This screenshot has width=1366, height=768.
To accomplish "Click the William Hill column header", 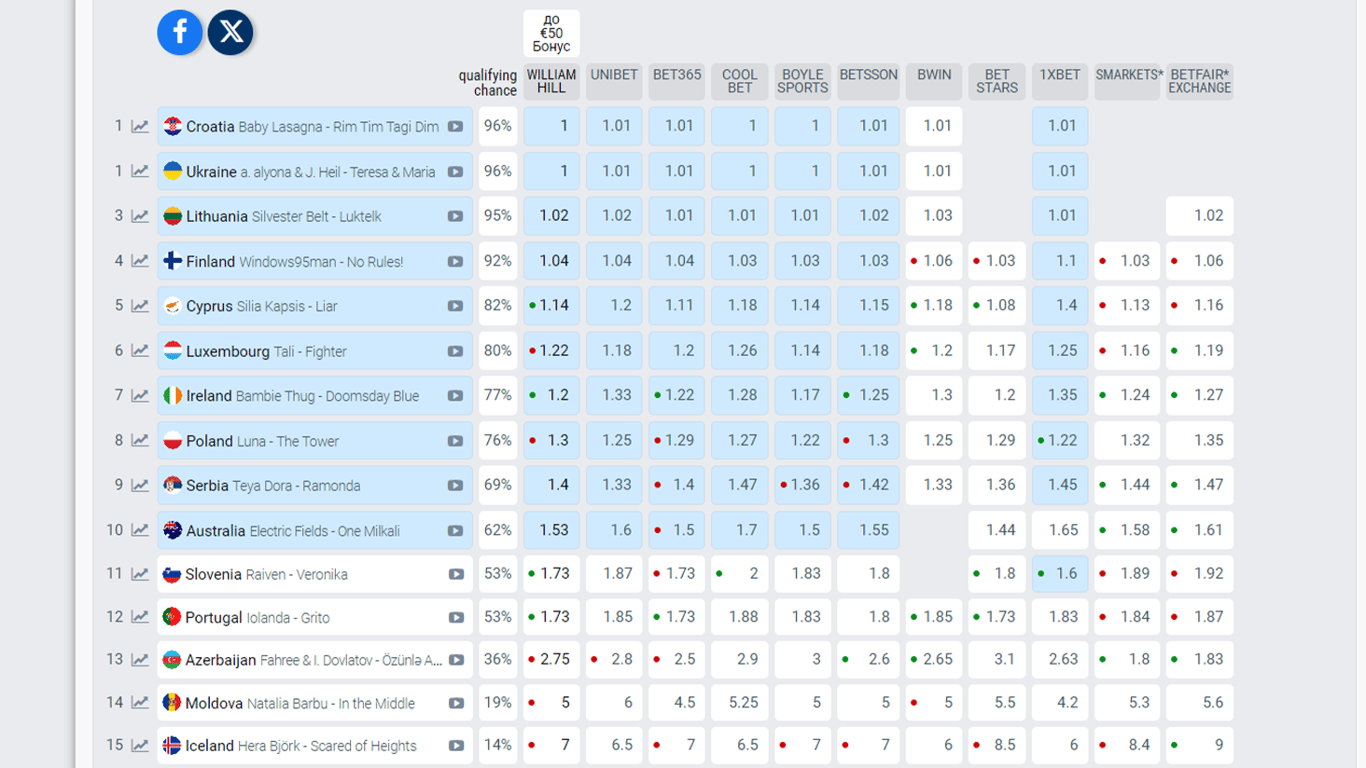I will [551, 82].
